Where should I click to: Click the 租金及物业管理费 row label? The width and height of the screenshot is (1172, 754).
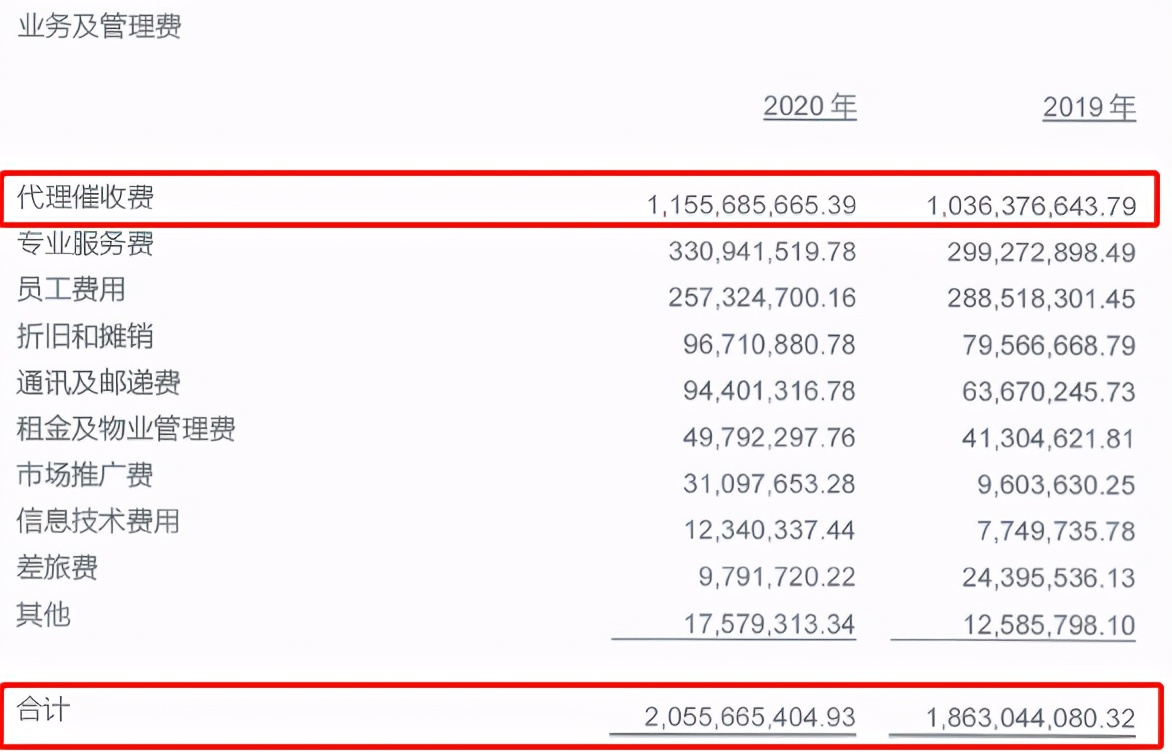[126, 429]
